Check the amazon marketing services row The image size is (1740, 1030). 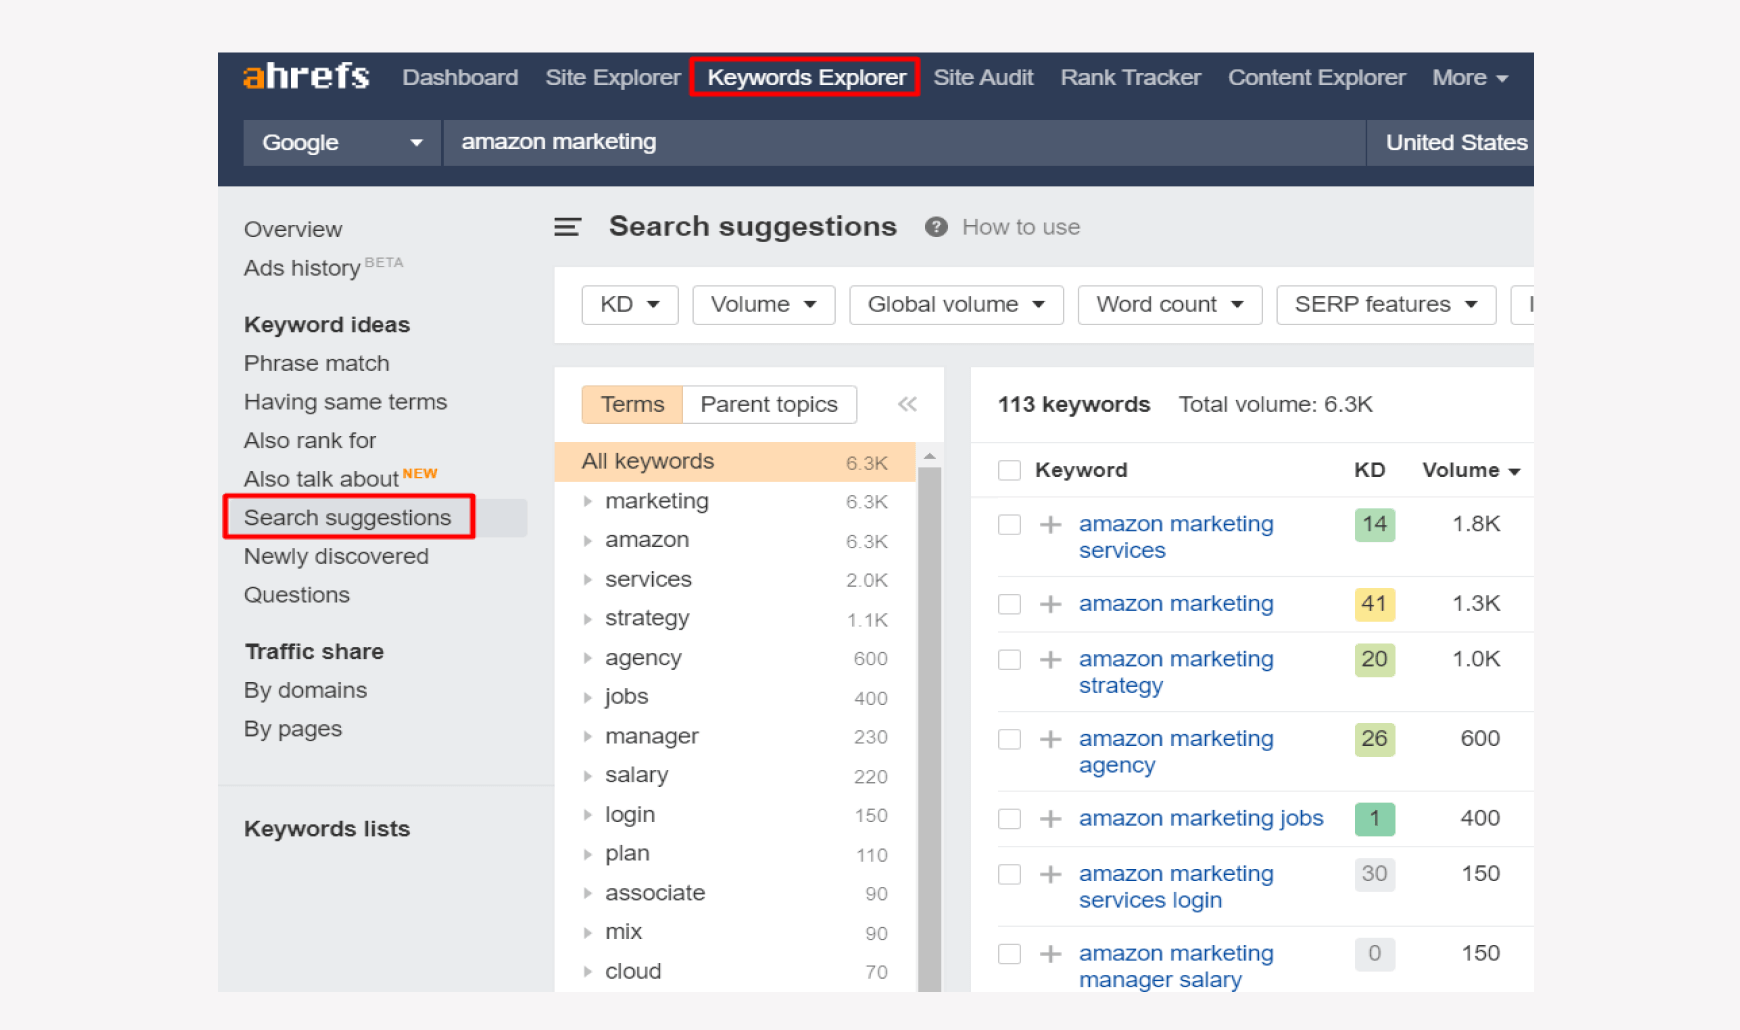[x=1009, y=524]
